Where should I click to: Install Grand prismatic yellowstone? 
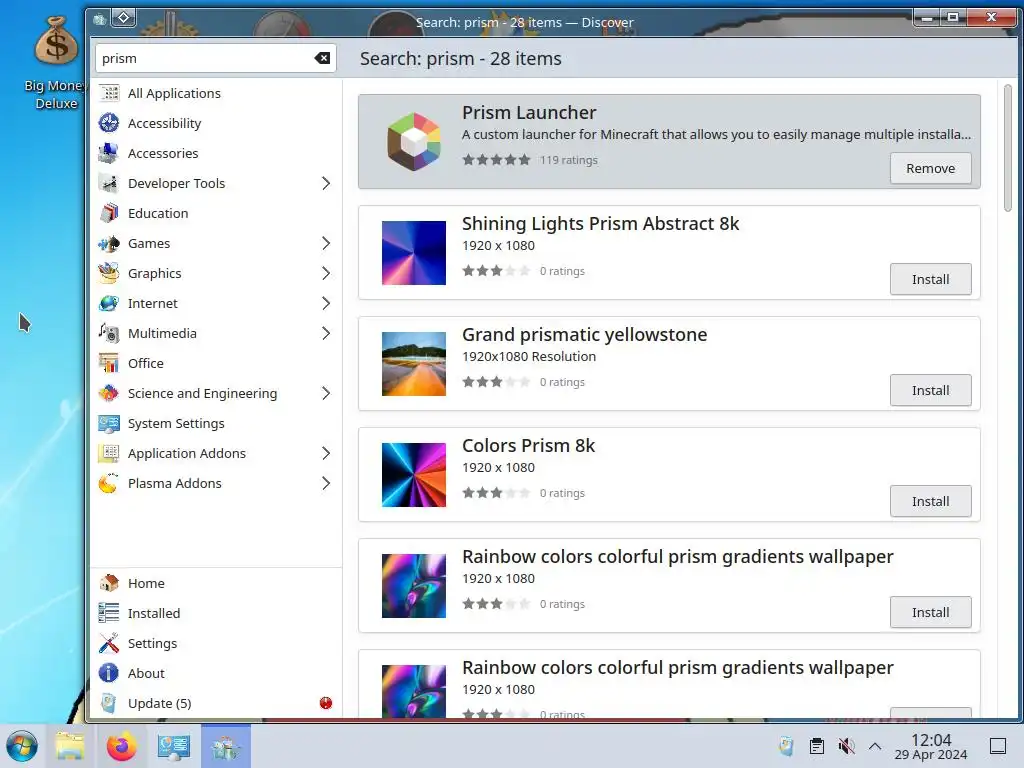930,391
